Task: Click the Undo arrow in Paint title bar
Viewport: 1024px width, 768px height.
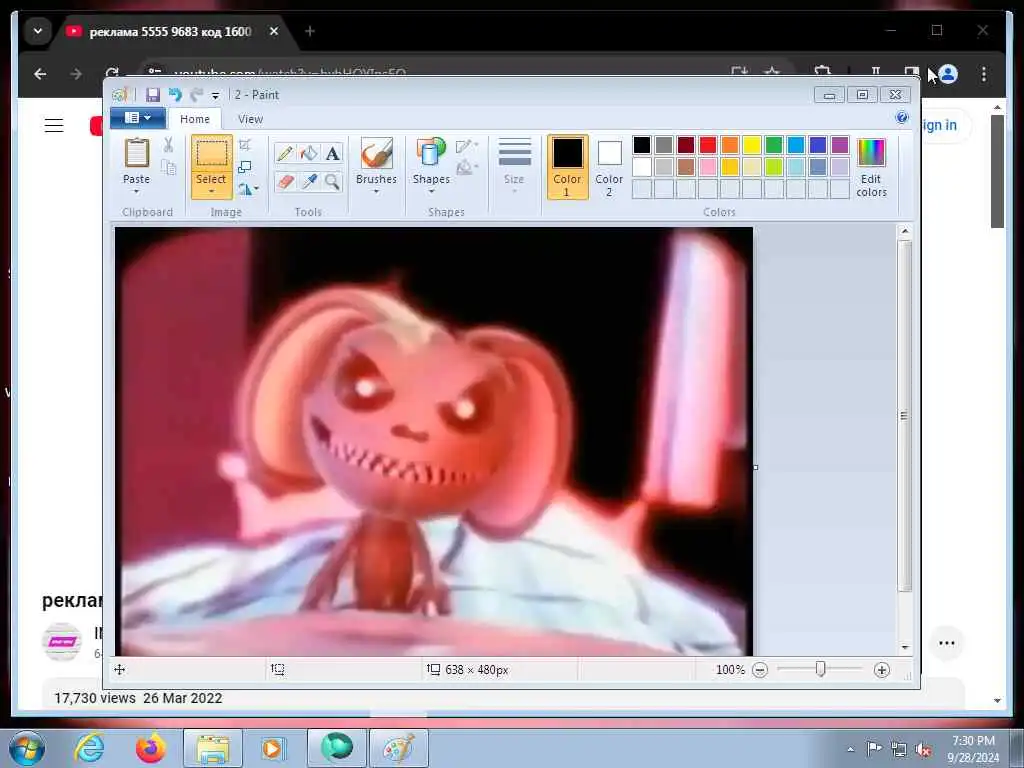Action: click(175, 95)
